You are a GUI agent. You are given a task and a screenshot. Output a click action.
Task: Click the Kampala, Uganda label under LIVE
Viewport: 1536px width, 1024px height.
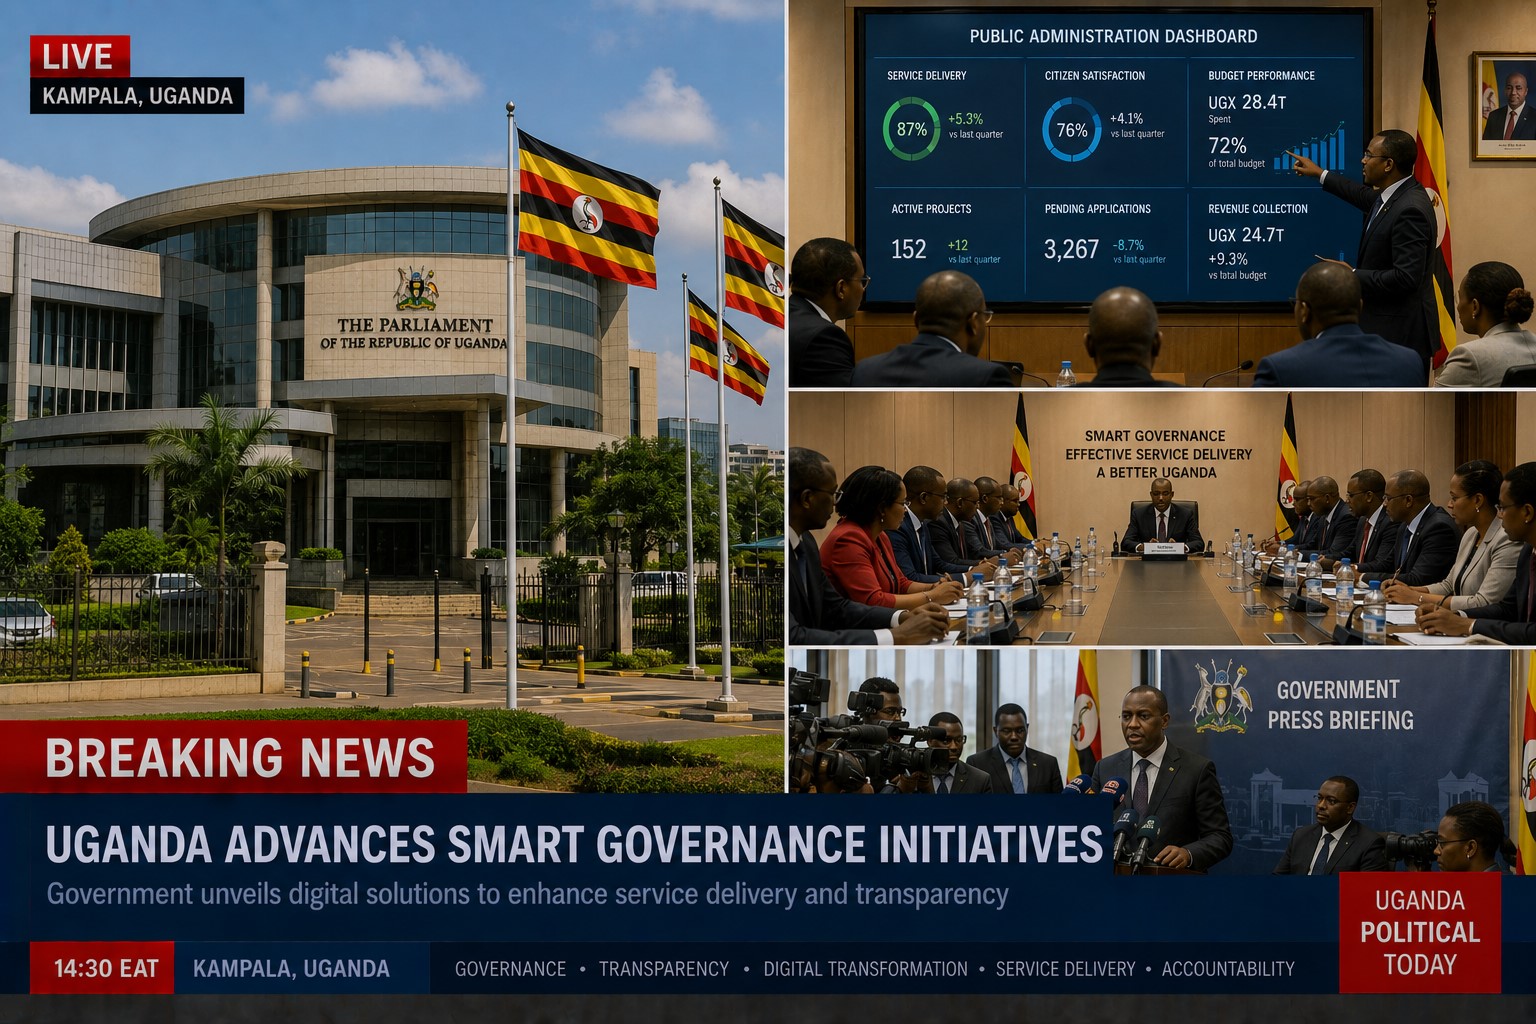pyautogui.click(x=137, y=96)
